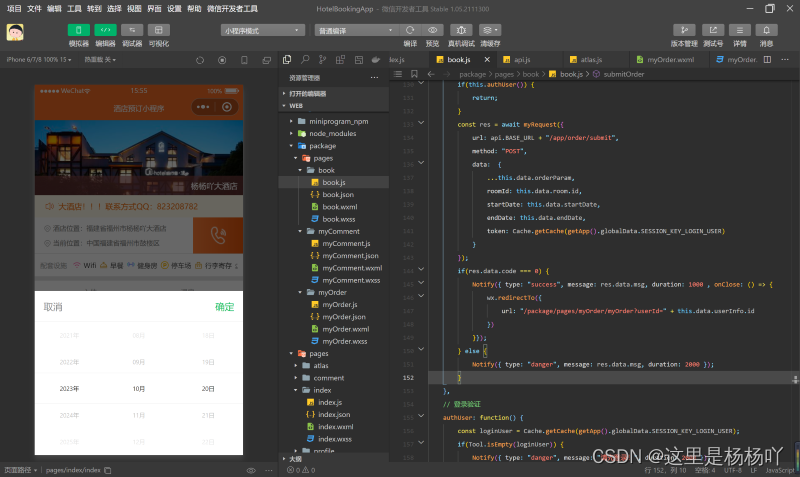Open the details panel icon
The image size is (800, 477).
pos(739,30)
